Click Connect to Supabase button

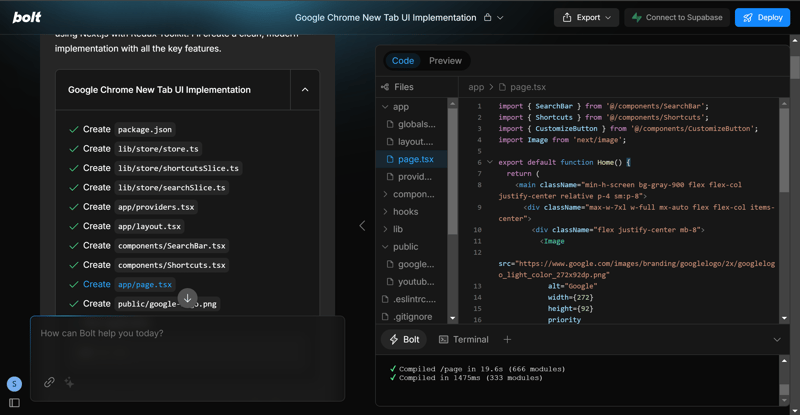click(x=677, y=17)
